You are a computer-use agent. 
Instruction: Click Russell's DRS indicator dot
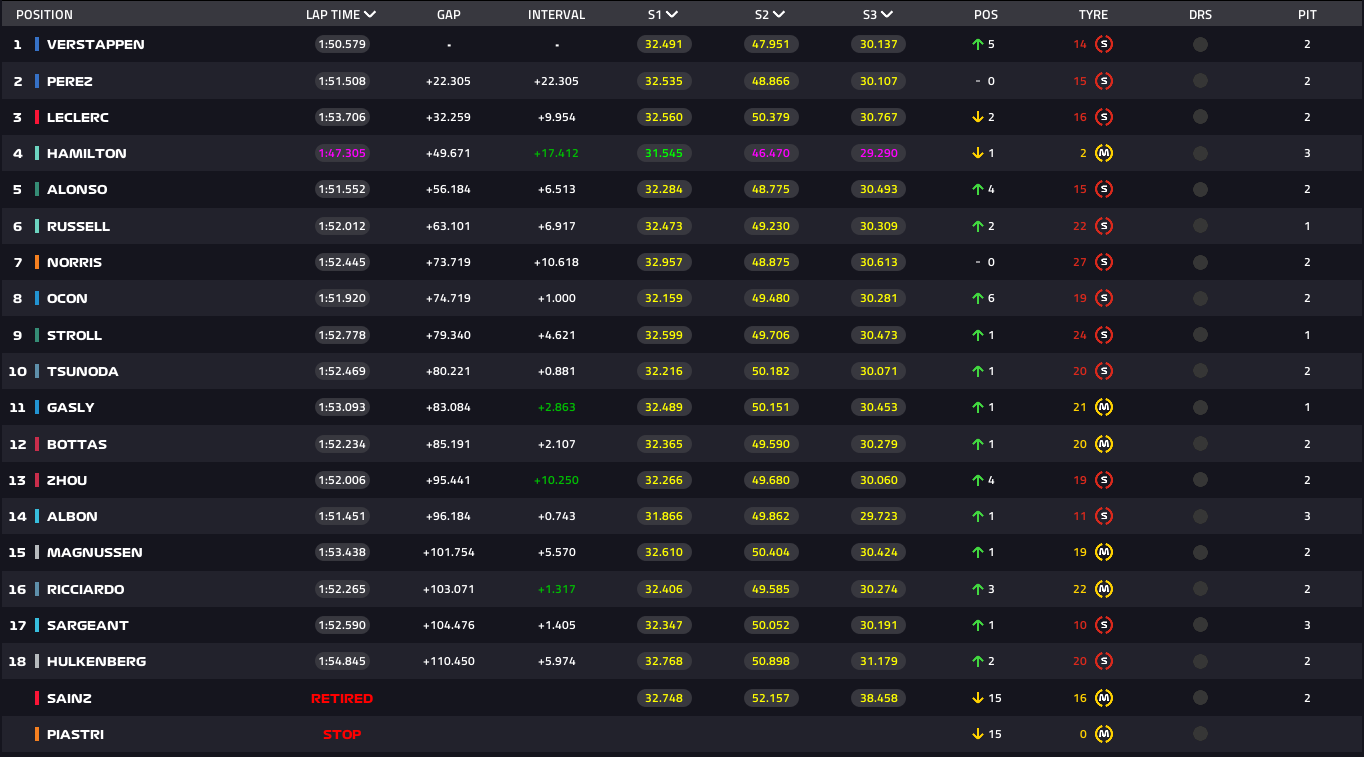pos(1200,226)
